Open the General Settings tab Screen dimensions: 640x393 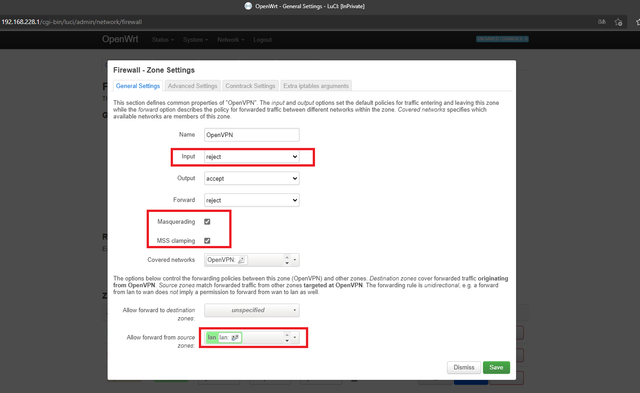point(138,86)
